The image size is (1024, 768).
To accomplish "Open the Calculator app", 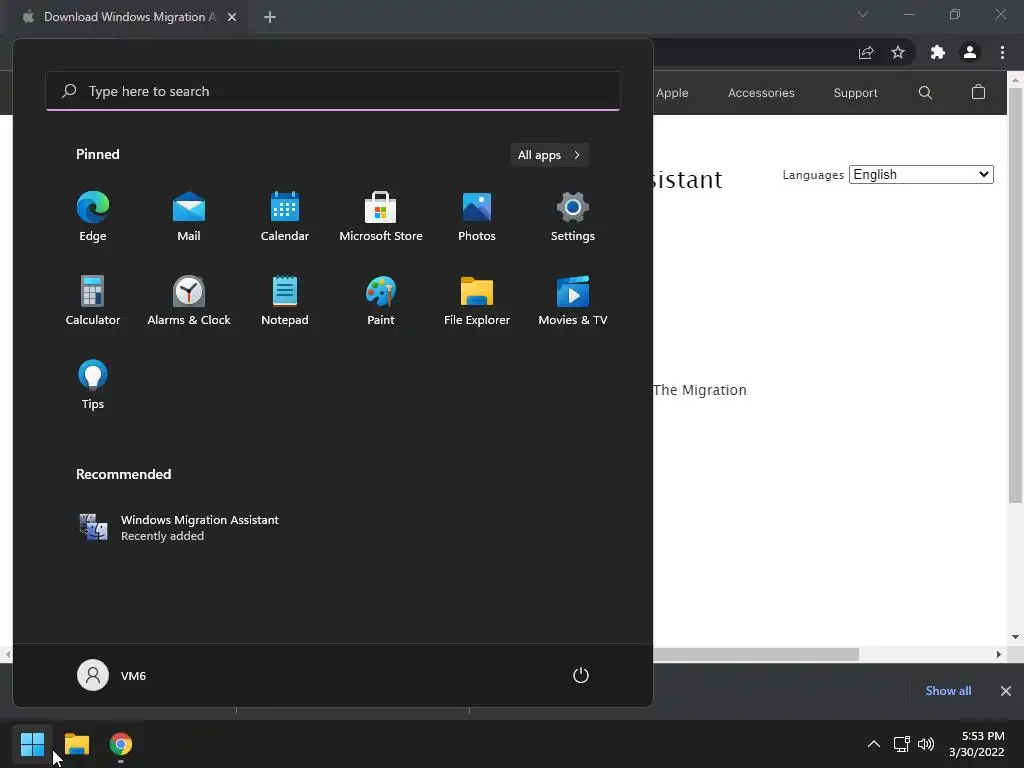I will click(x=93, y=300).
